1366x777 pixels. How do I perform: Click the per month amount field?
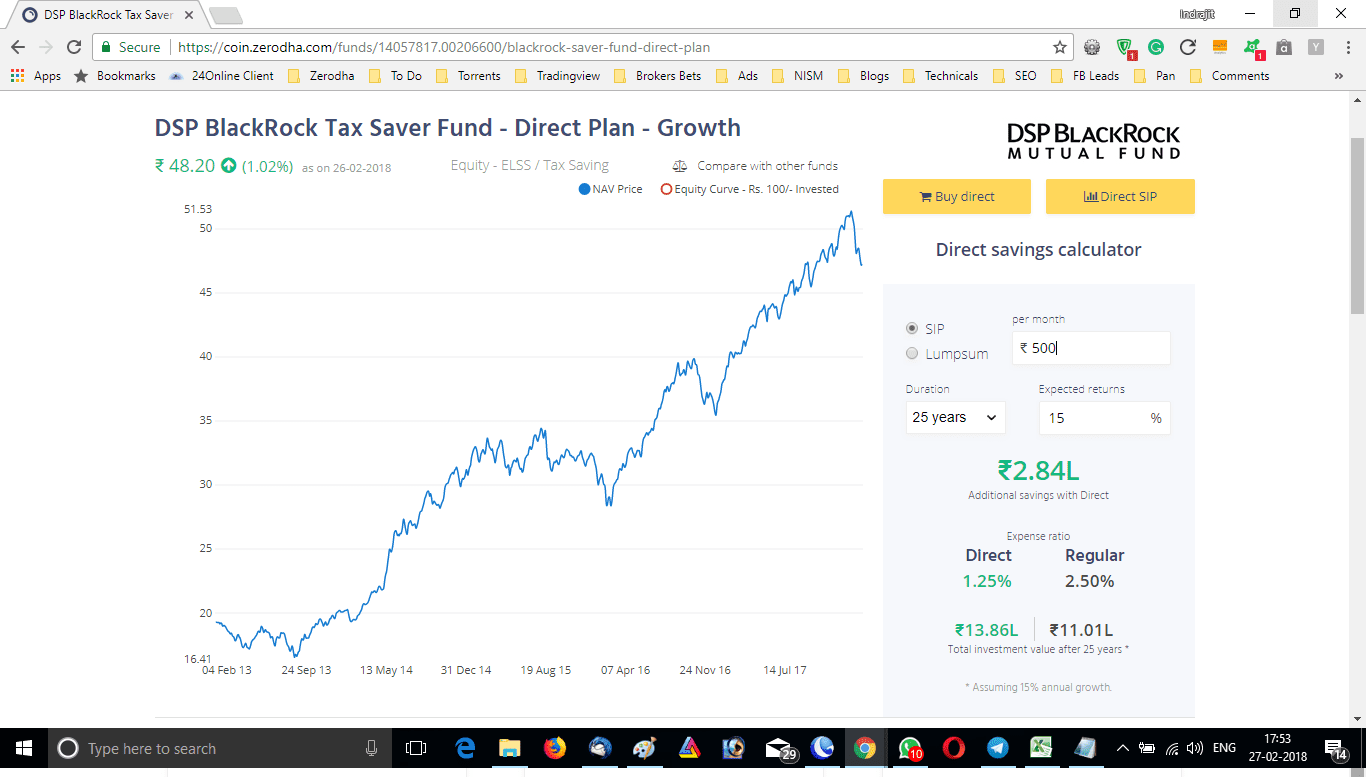coord(1091,348)
